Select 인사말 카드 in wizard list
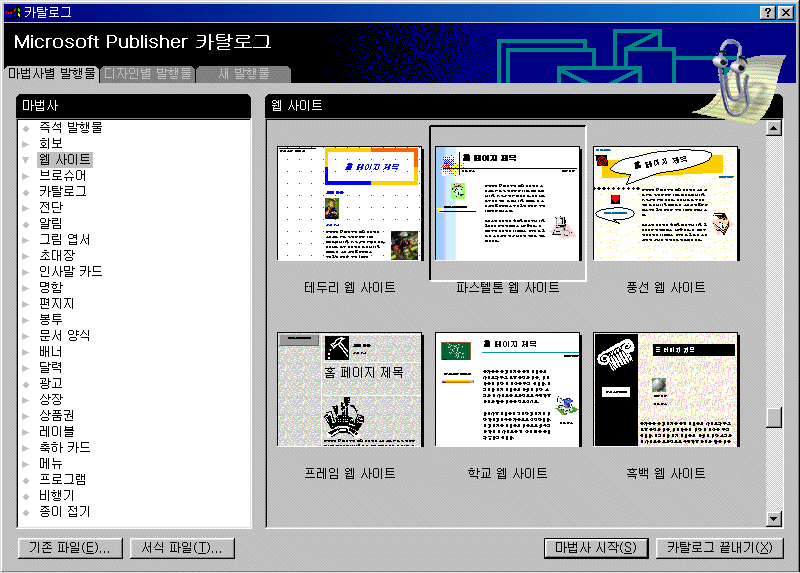 pyautogui.click(x=71, y=271)
